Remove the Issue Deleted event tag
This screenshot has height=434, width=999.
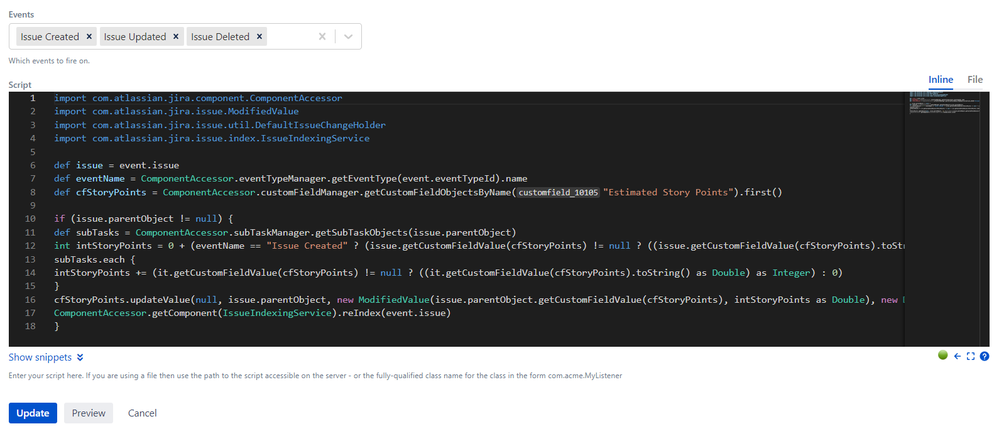(x=259, y=36)
